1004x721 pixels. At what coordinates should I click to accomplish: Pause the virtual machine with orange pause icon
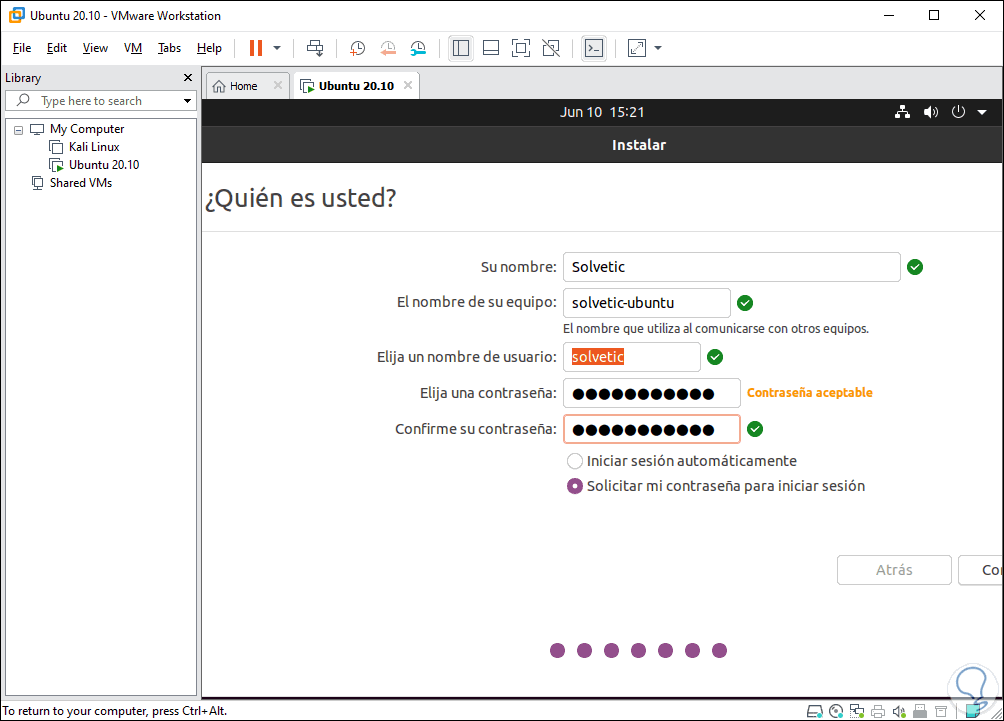pyautogui.click(x=256, y=48)
